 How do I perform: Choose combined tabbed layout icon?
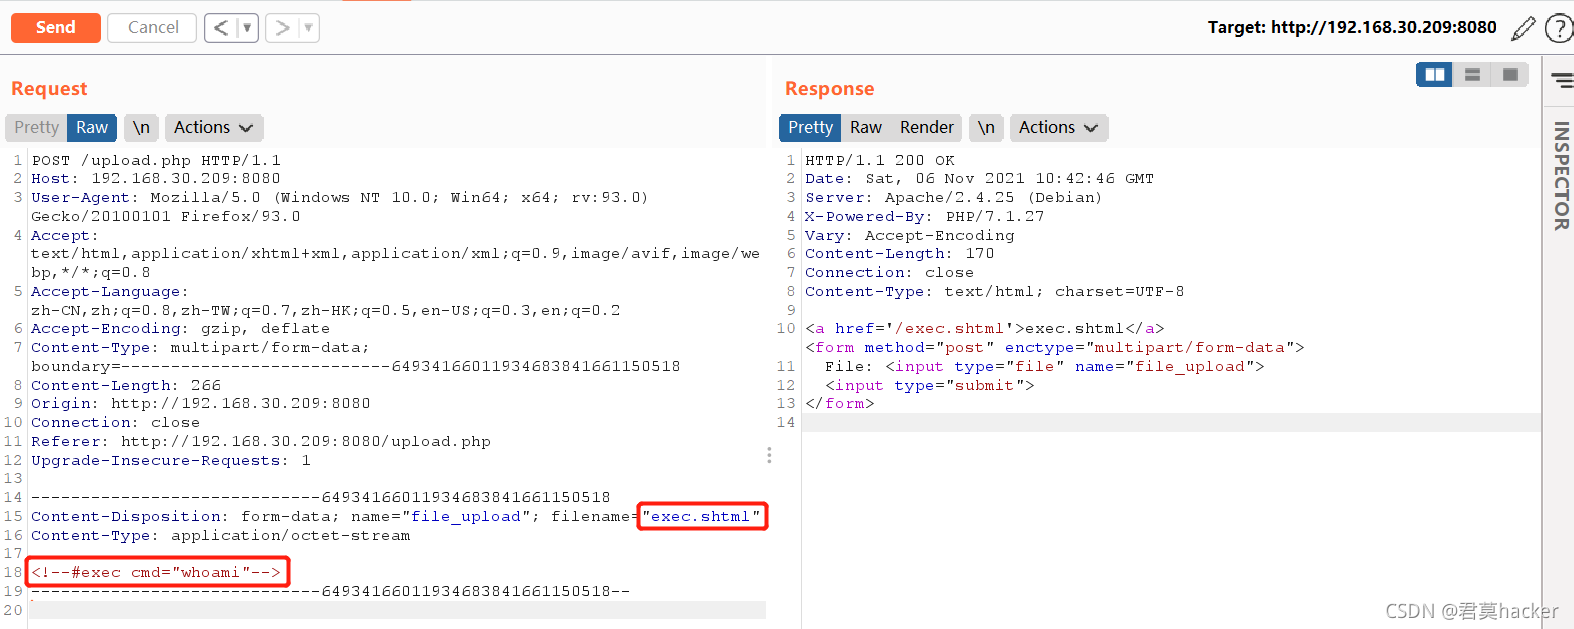[x=1510, y=75]
